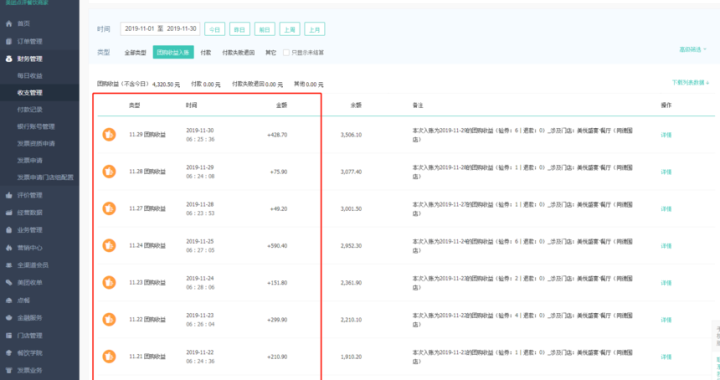Viewport: 720px width, 380px height.
Task: Filter the time range to 今日
Action: click(214, 29)
